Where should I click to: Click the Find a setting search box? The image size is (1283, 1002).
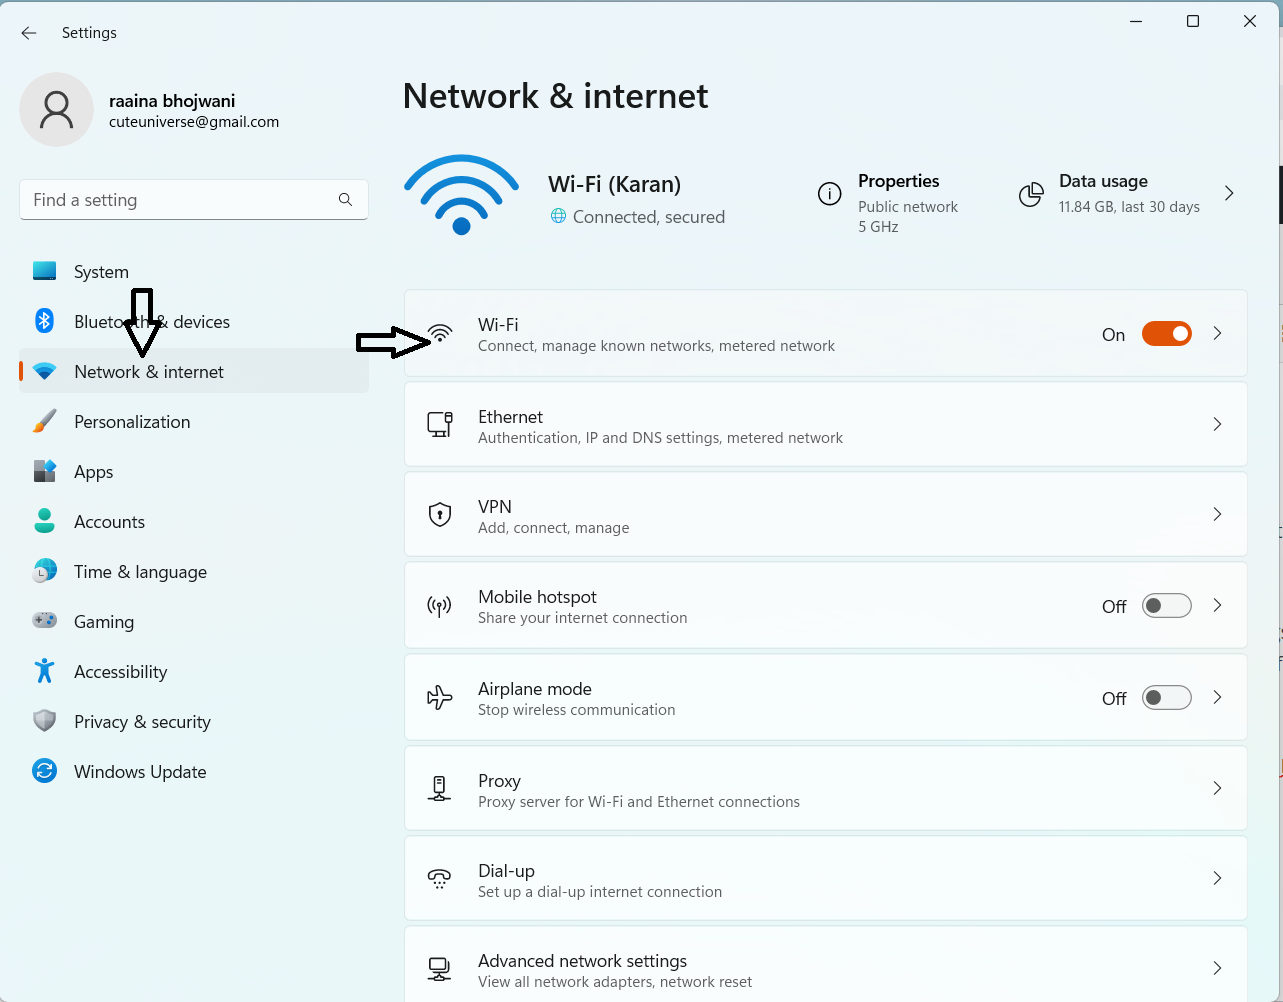click(180, 200)
